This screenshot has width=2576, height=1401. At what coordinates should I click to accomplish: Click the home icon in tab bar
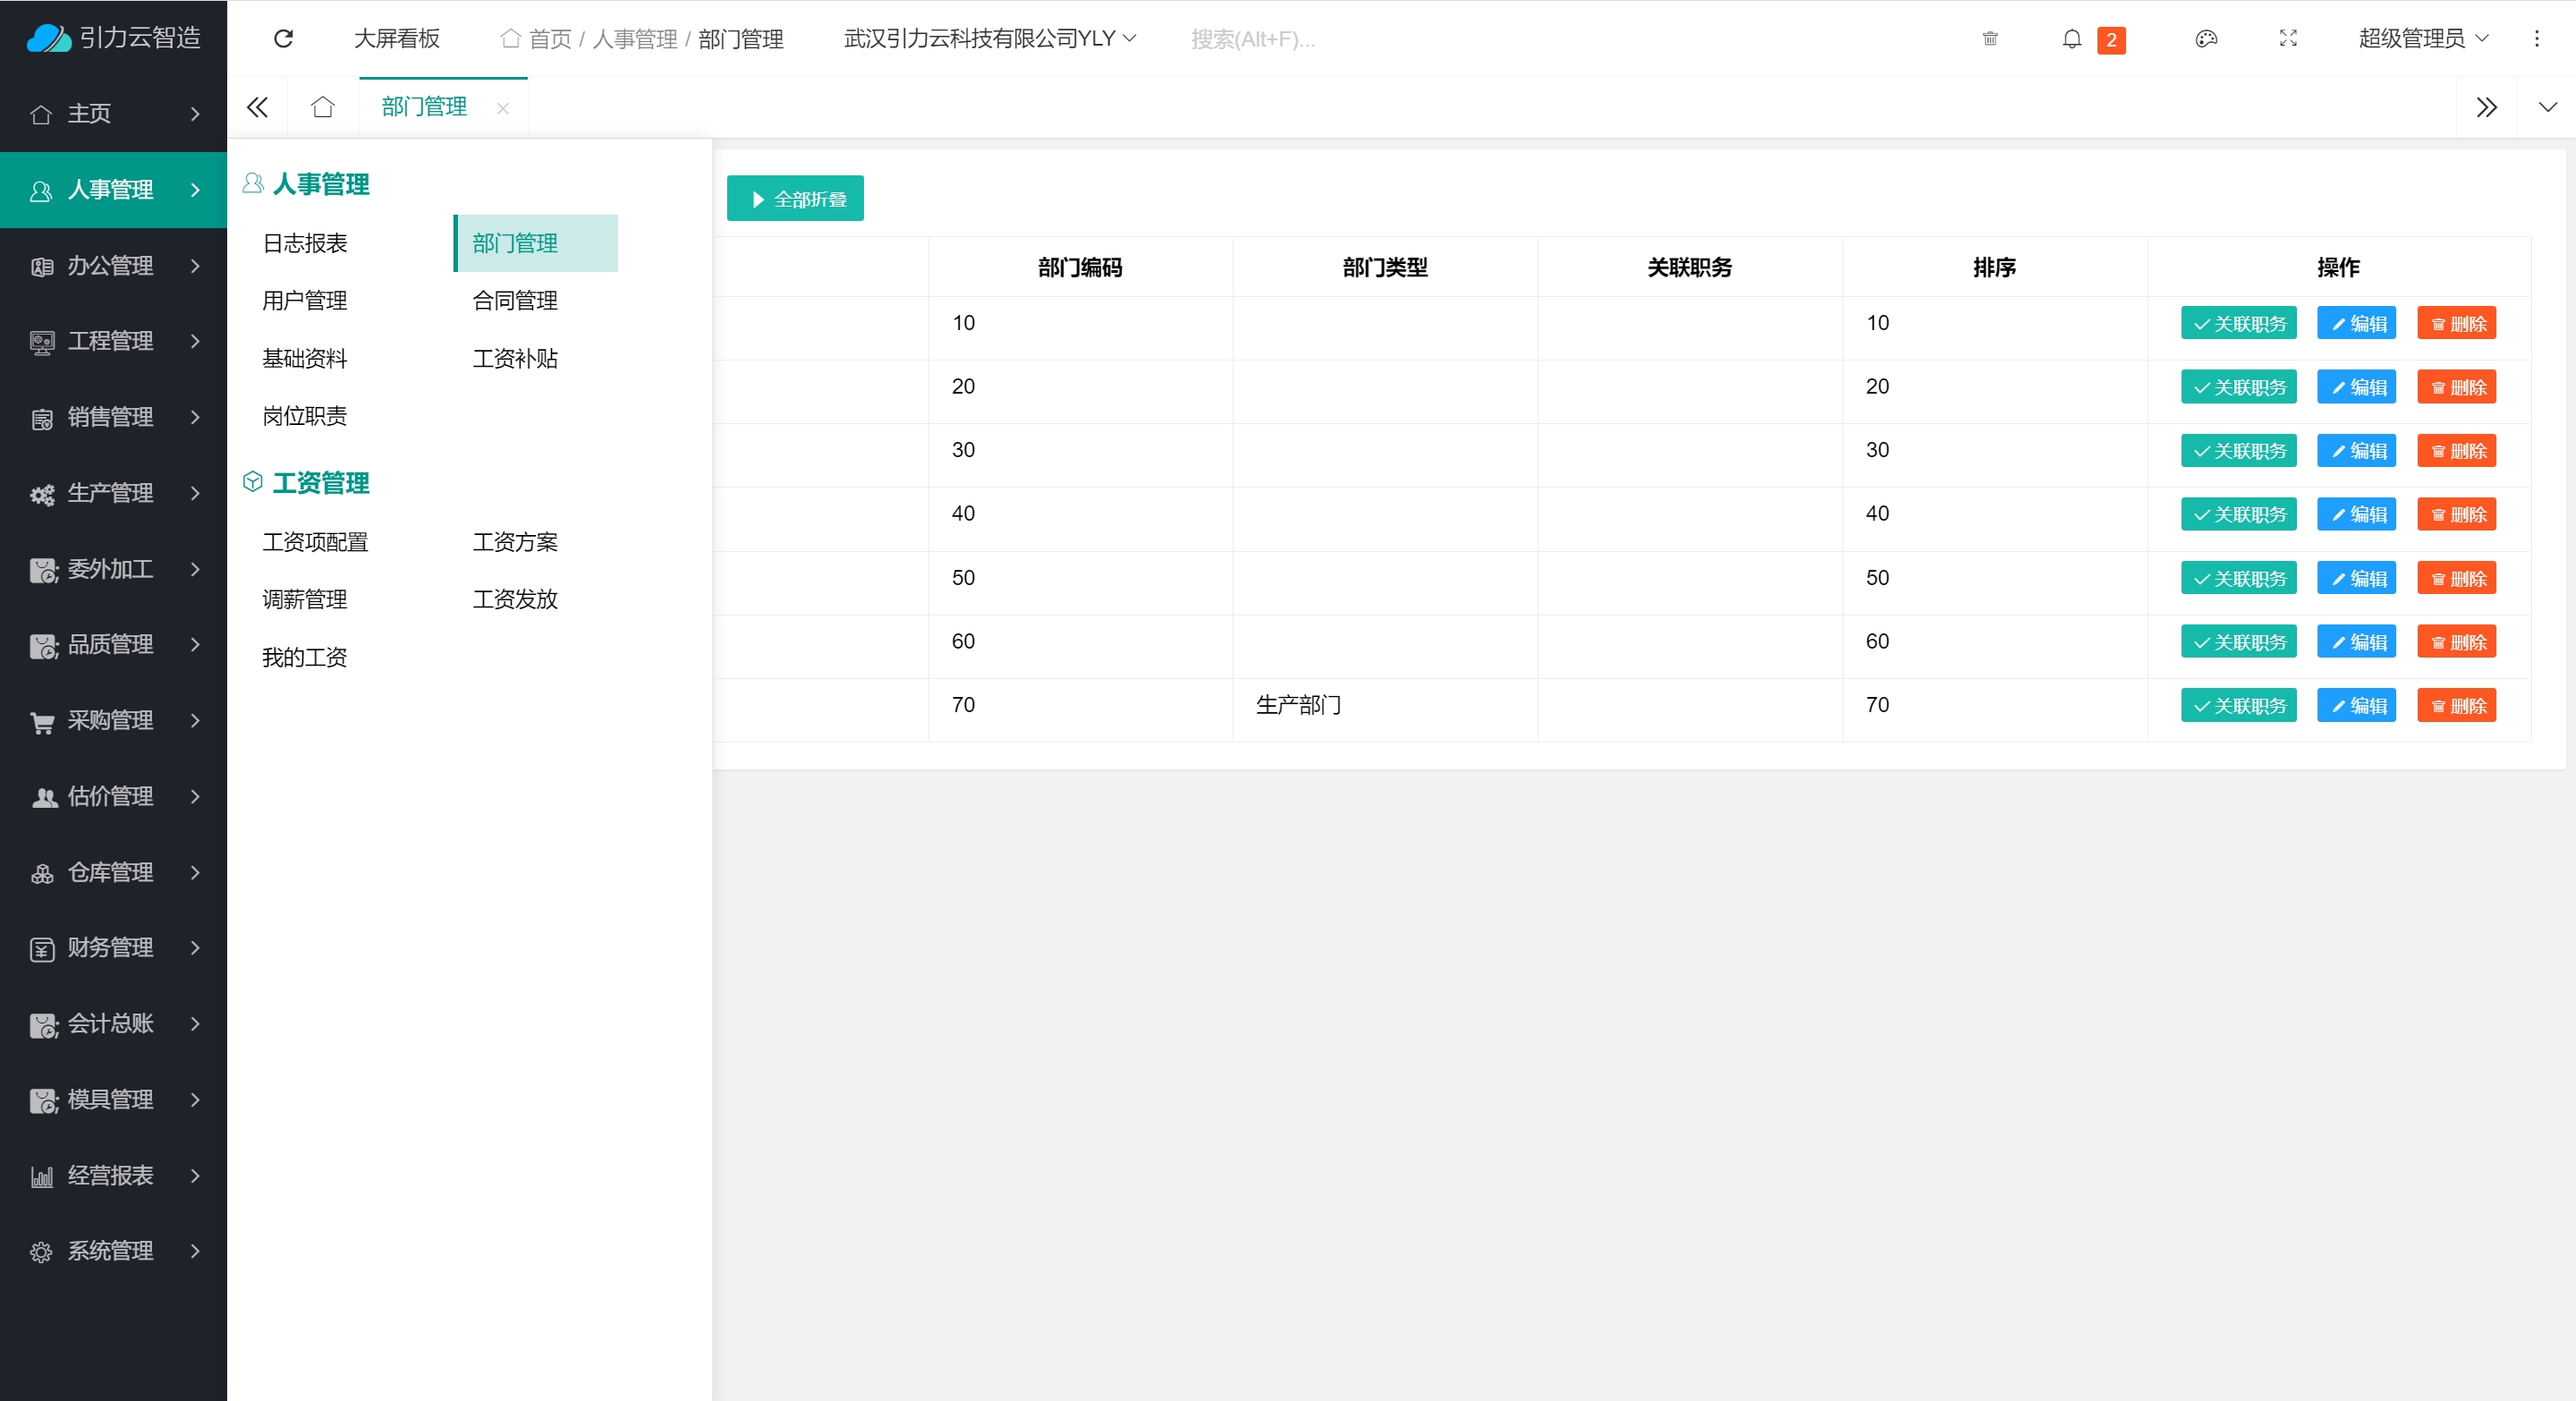coord(322,107)
